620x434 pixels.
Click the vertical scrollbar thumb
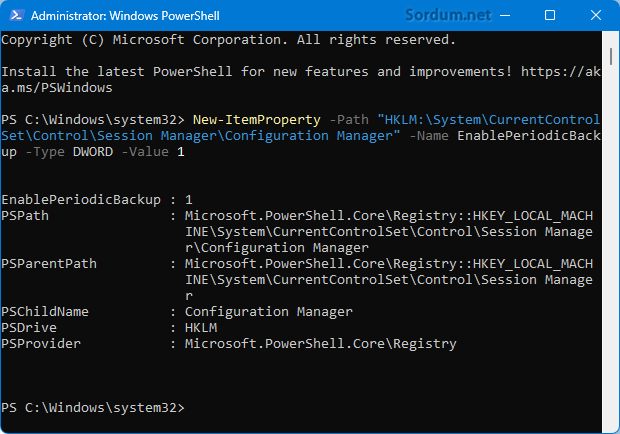pos(611,57)
